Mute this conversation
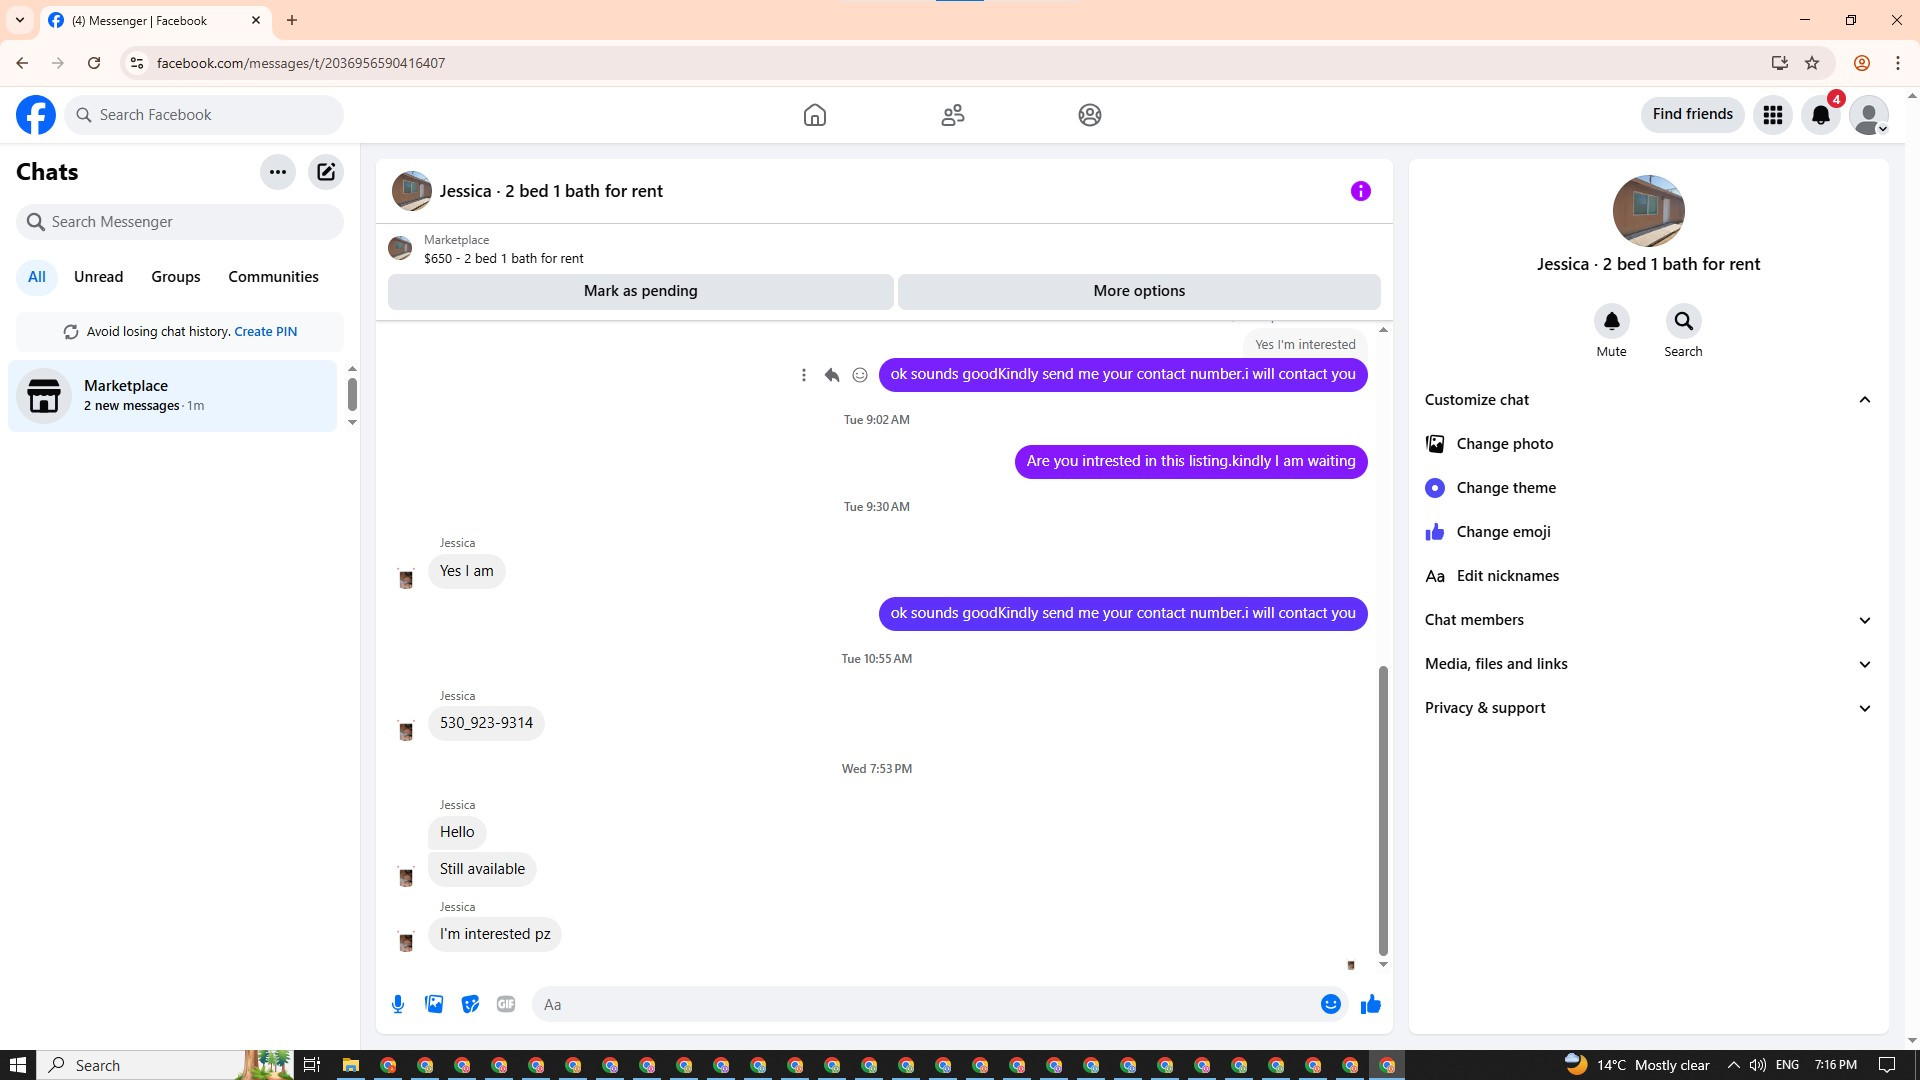1920x1080 pixels. coord(1611,322)
